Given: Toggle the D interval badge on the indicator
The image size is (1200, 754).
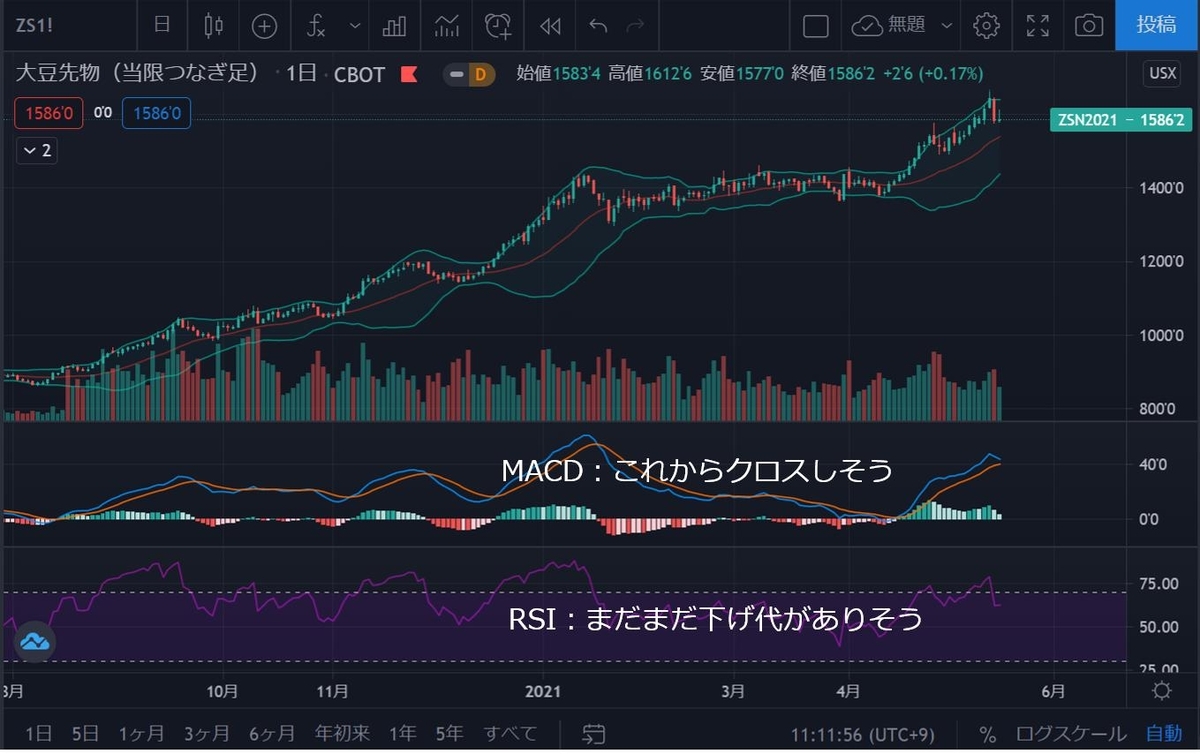Looking at the screenshot, I should [479, 74].
